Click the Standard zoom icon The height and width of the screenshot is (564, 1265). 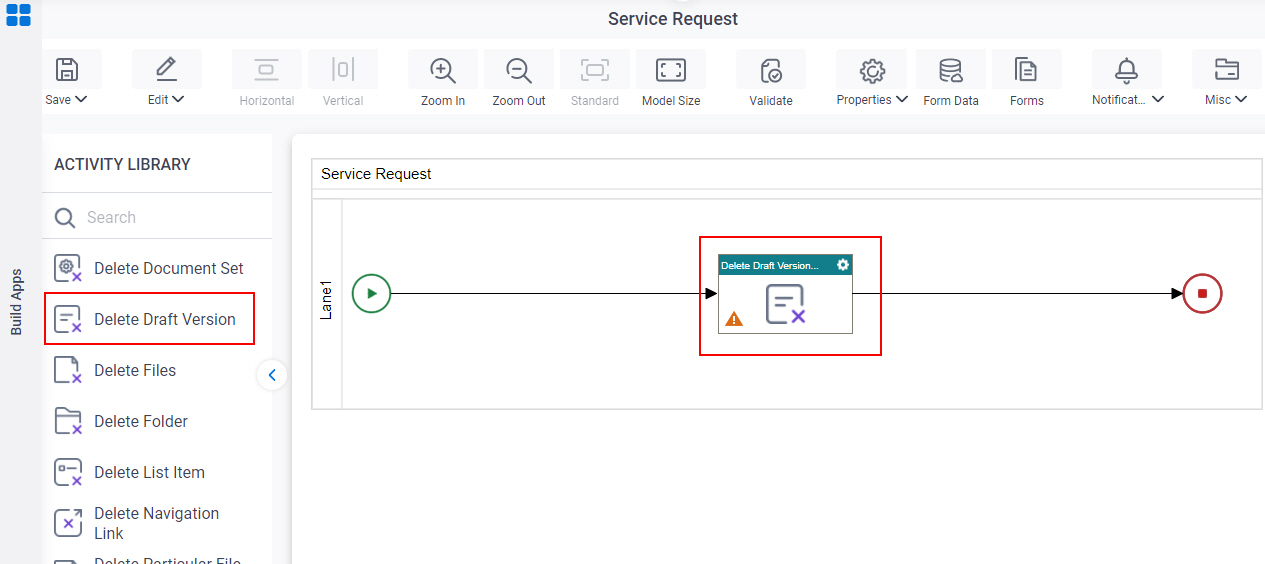pos(595,70)
